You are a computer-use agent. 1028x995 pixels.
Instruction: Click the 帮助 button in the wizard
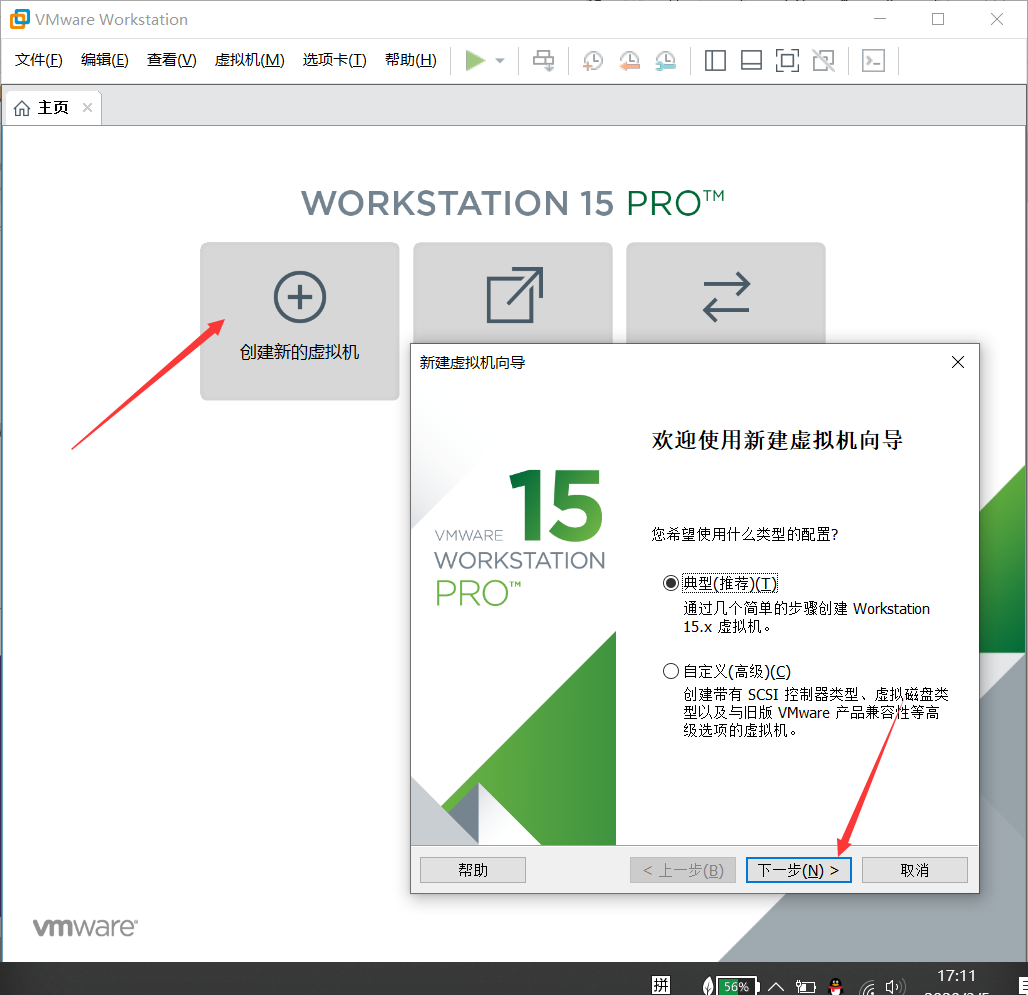click(473, 870)
